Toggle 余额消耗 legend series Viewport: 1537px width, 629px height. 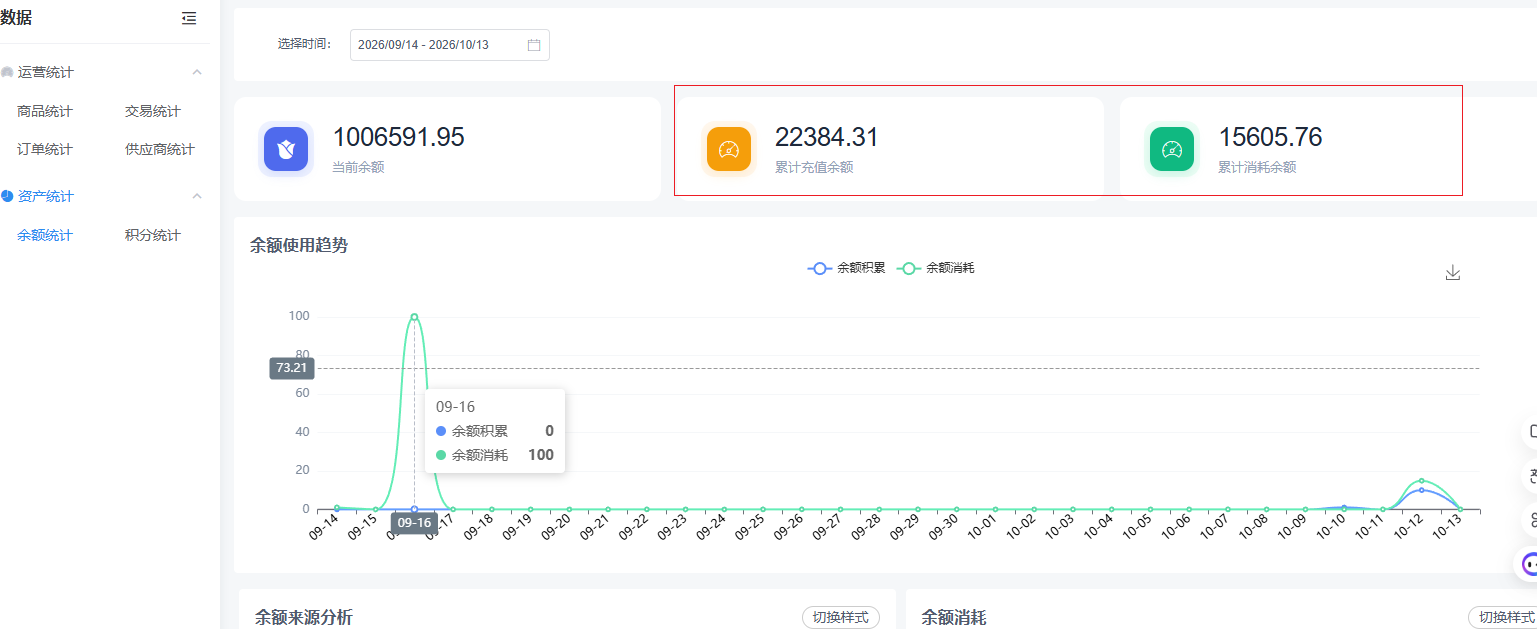935,268
